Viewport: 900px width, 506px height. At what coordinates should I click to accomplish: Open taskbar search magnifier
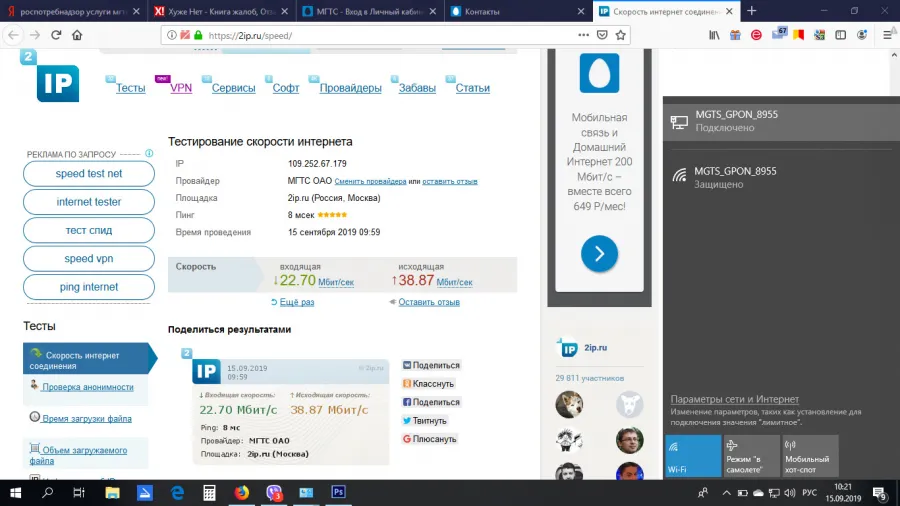48,493
